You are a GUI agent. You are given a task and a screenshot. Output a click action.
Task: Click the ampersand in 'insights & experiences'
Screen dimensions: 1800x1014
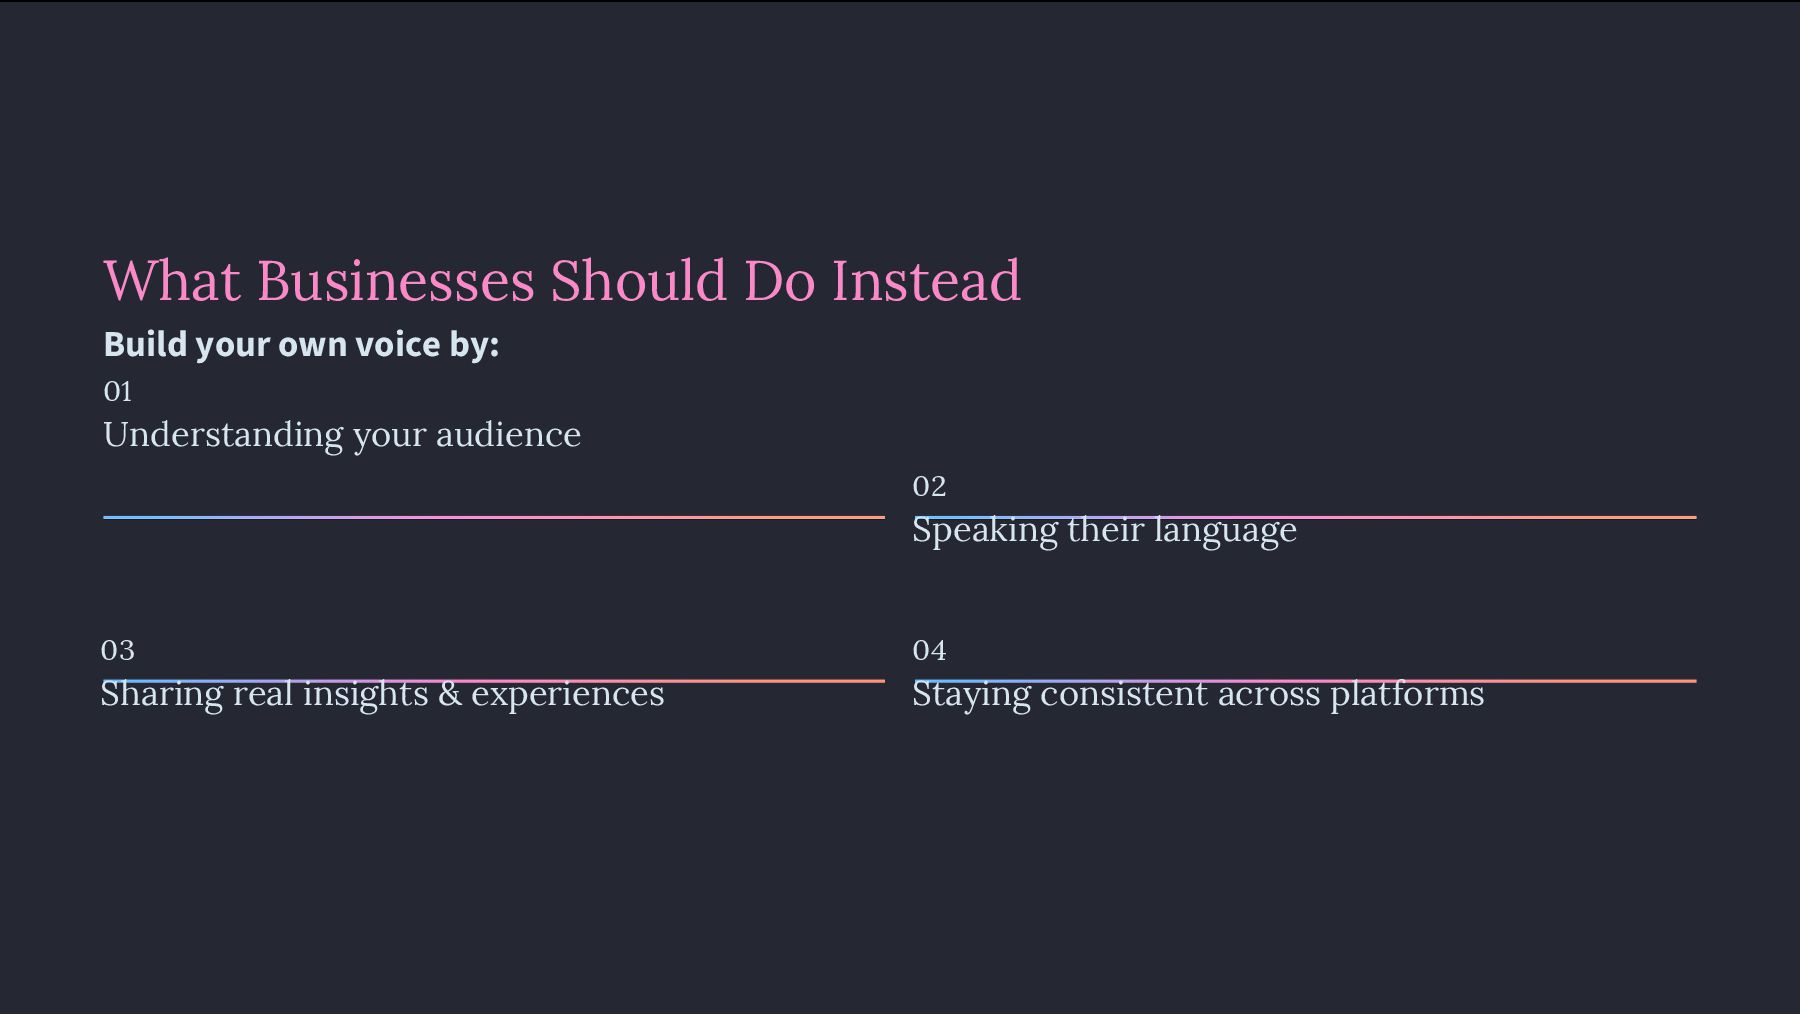coord(450,694)
